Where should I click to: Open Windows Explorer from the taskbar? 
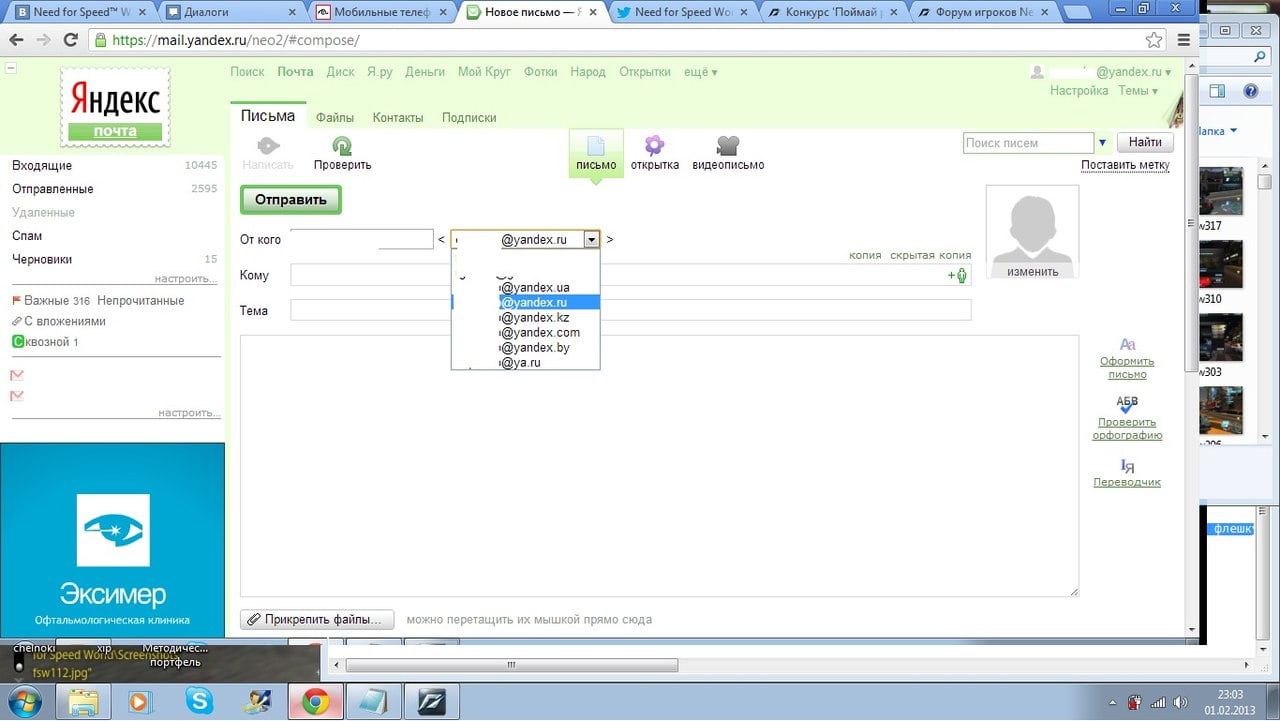click(84, 702)
